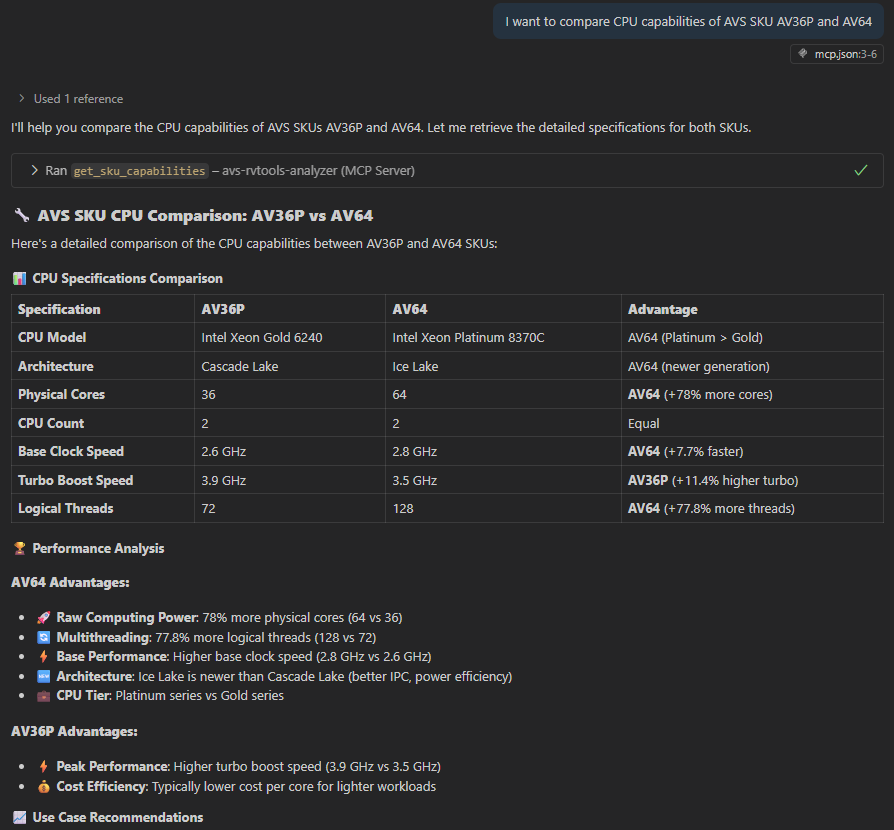Viewport: 894px width, 830px height.
Task: Open the mcp.json:3-6 attachment chip
Action: (836, 54)
